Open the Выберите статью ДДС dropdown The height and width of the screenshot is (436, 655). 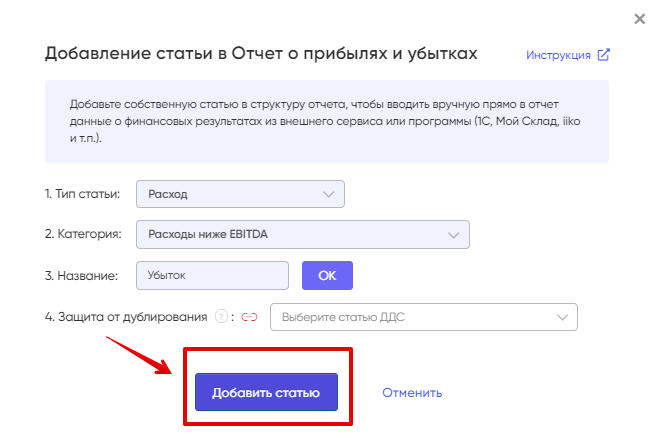(424, 317)
